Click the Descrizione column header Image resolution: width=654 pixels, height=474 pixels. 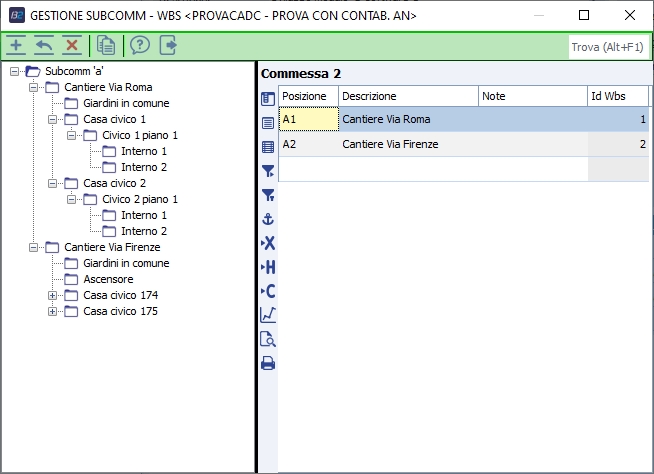(x=408, y=96)
